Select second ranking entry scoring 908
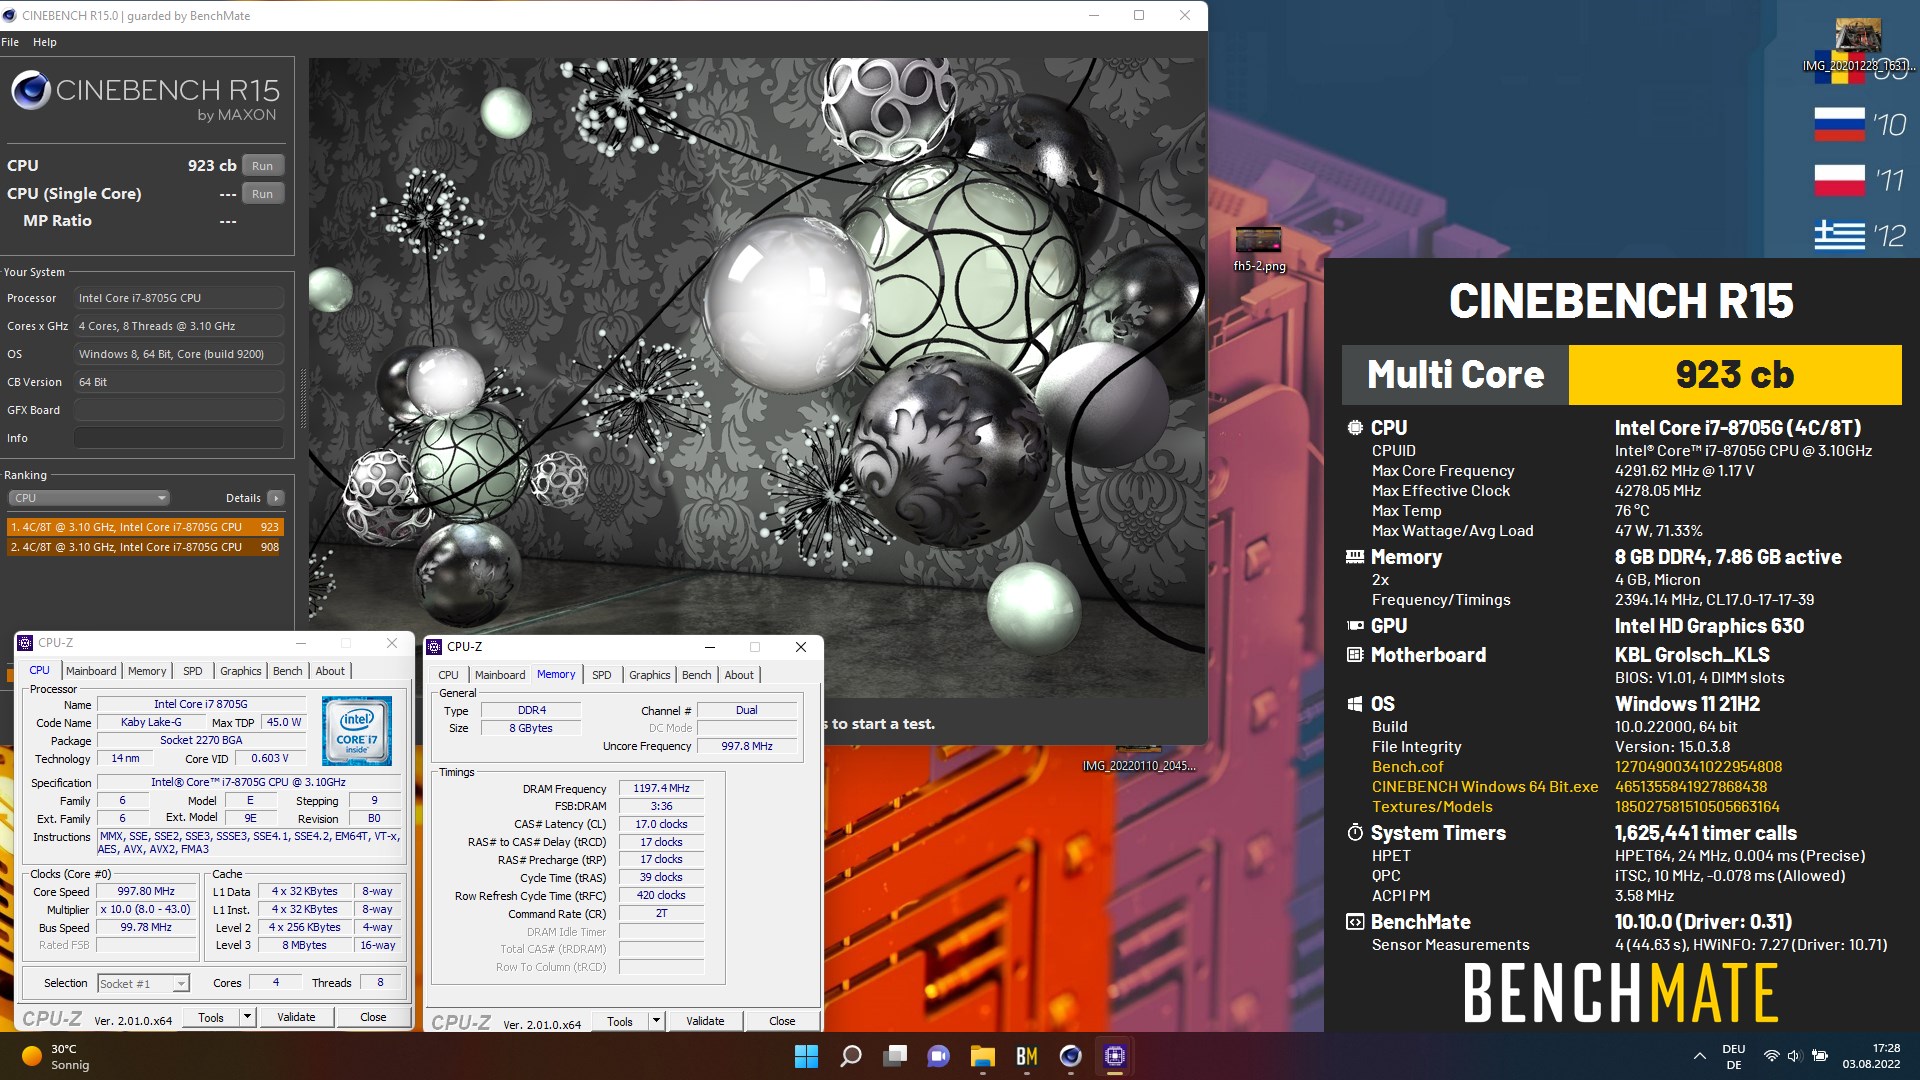This screenshot has width=1920, height=1080. pos(145,547)
